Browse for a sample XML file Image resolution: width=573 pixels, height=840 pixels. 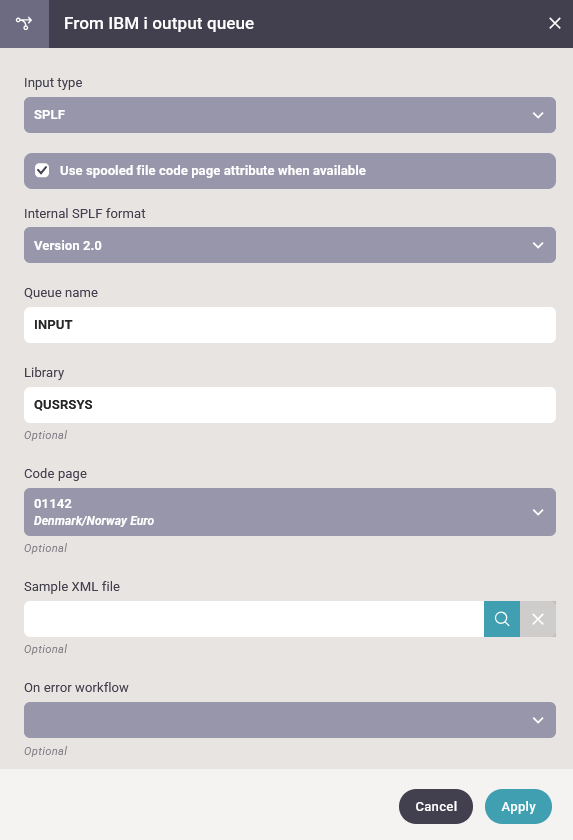click(502, 619)
